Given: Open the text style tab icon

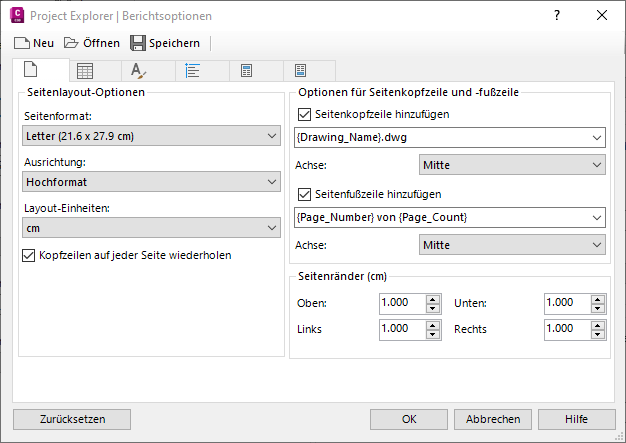Looking at the screenshot, I should click(138, 70).
